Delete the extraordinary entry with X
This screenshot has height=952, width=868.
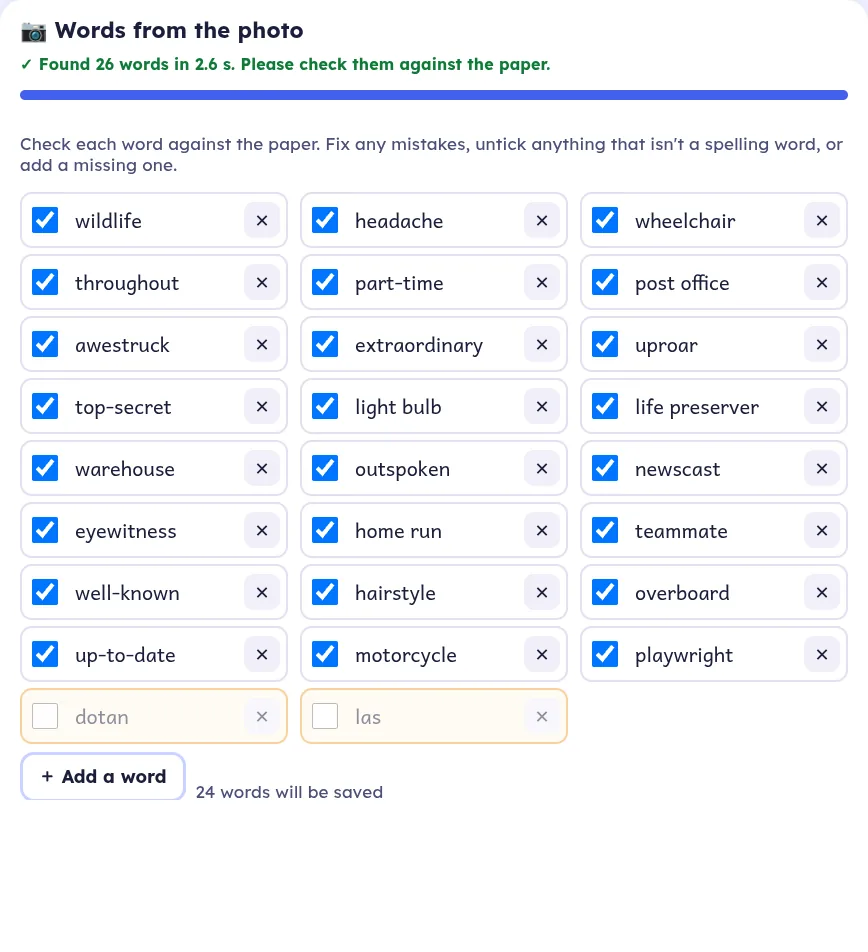click(542, 344)
